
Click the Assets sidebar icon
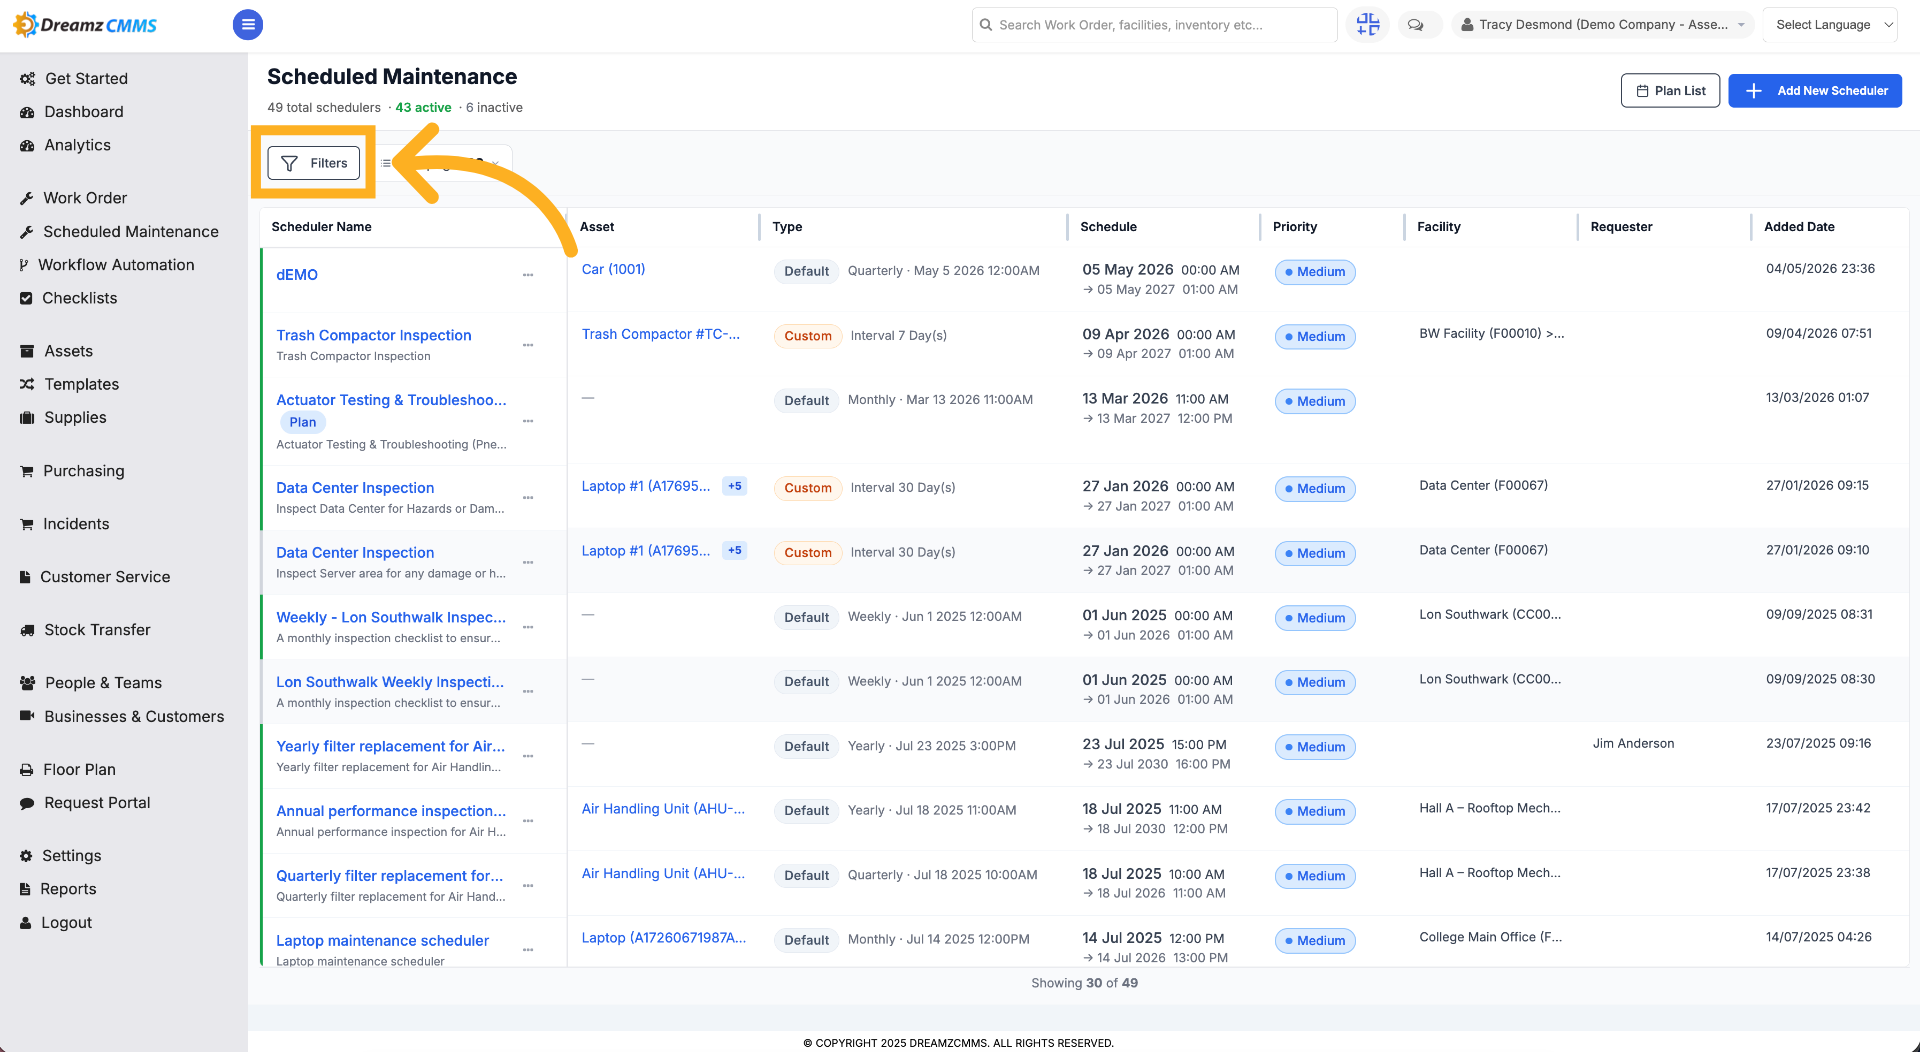(x=27, y=351)
